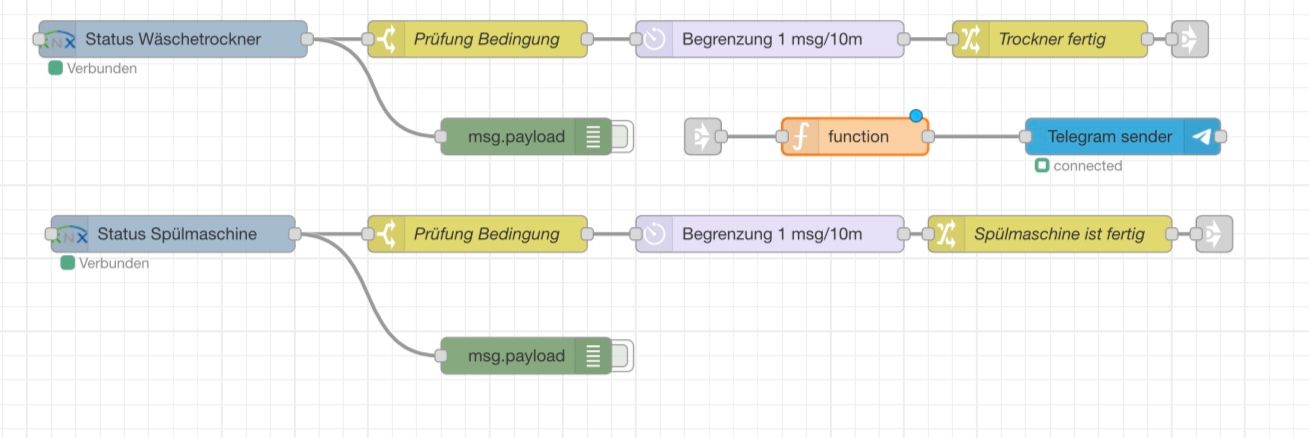The width and height of the screenshot is (1309, 438).
Task: Click the shuffle icon on Trockner fertig node
Action: (971, 39)
